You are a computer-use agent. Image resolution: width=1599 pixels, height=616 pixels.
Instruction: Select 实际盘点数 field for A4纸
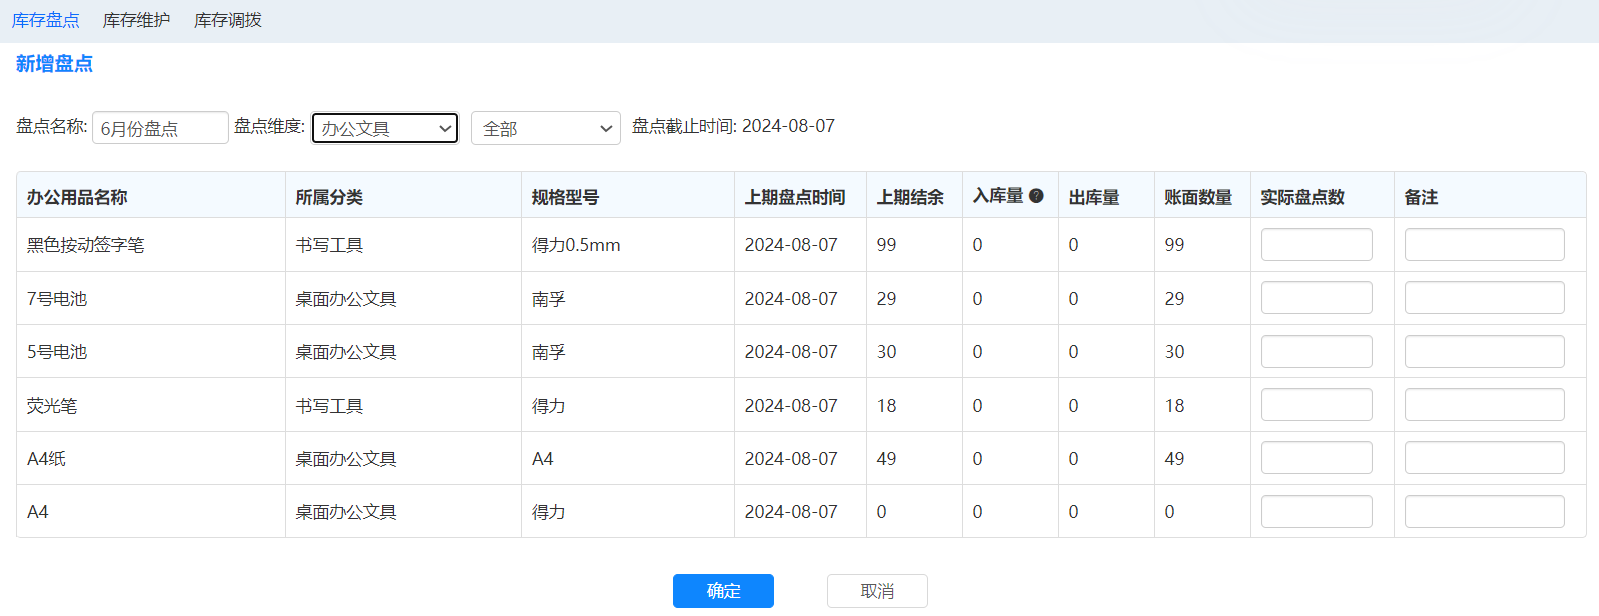[1316, 458]
